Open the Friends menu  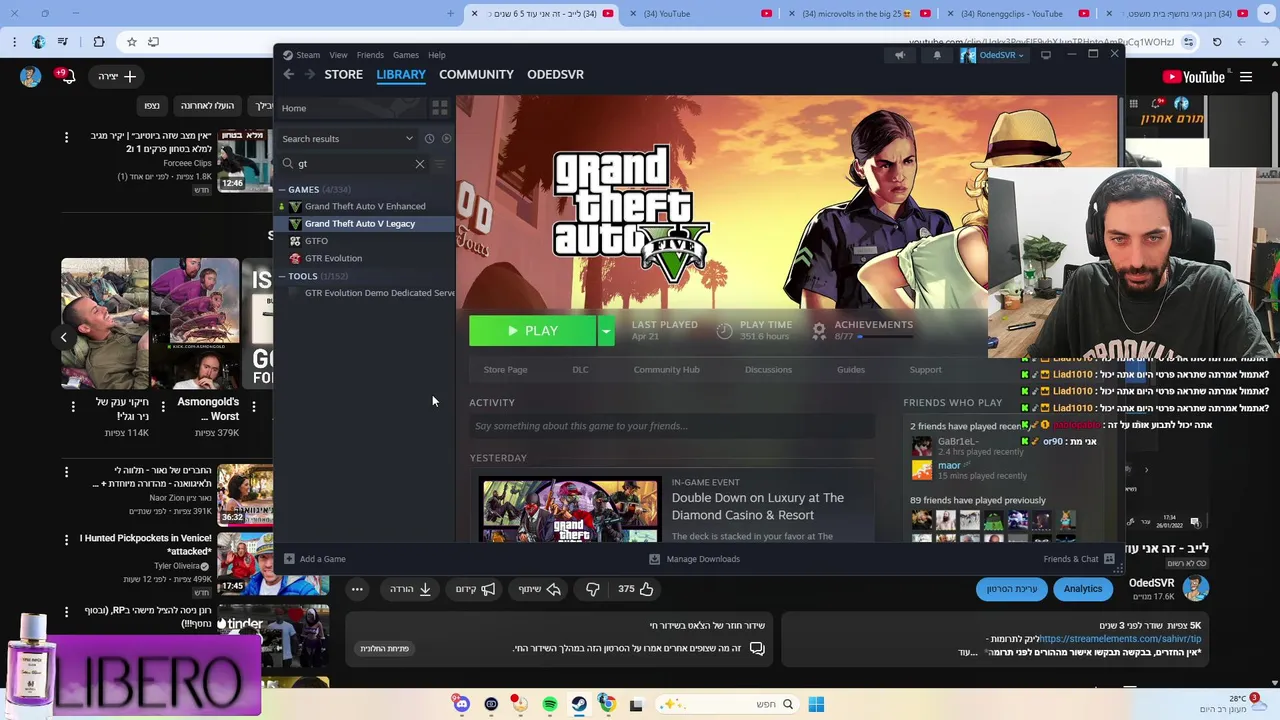(x=370, y=55)
